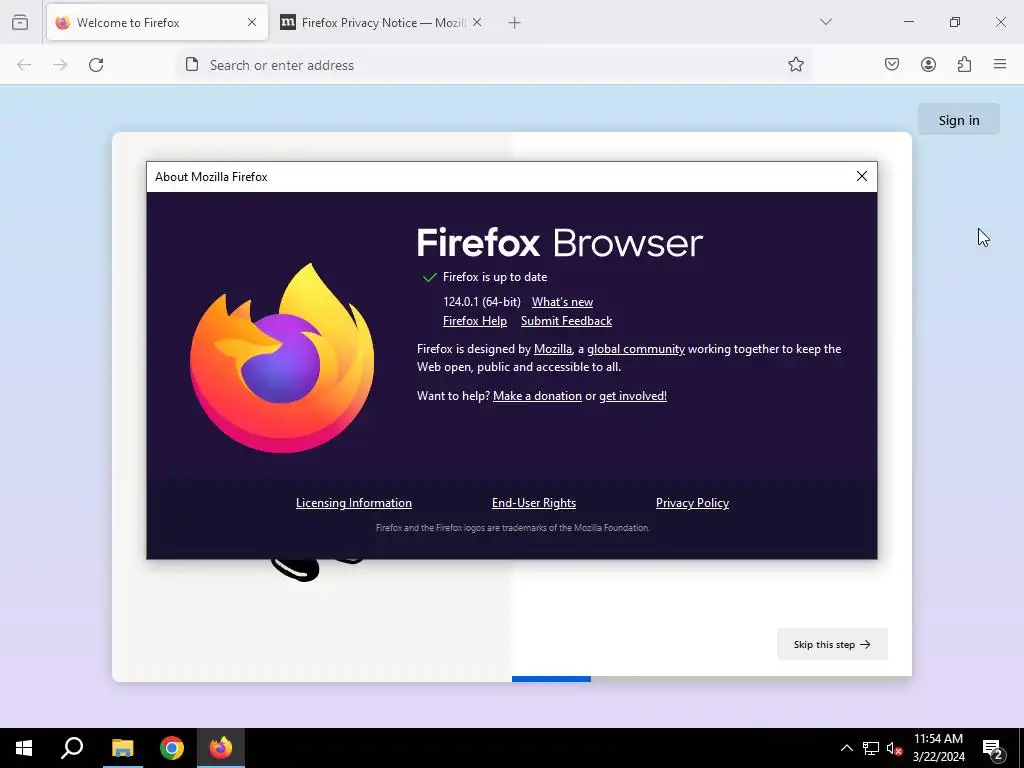Viewport: 1024px width, 768px height.
Task: Reload the current page
Action: 96,65
